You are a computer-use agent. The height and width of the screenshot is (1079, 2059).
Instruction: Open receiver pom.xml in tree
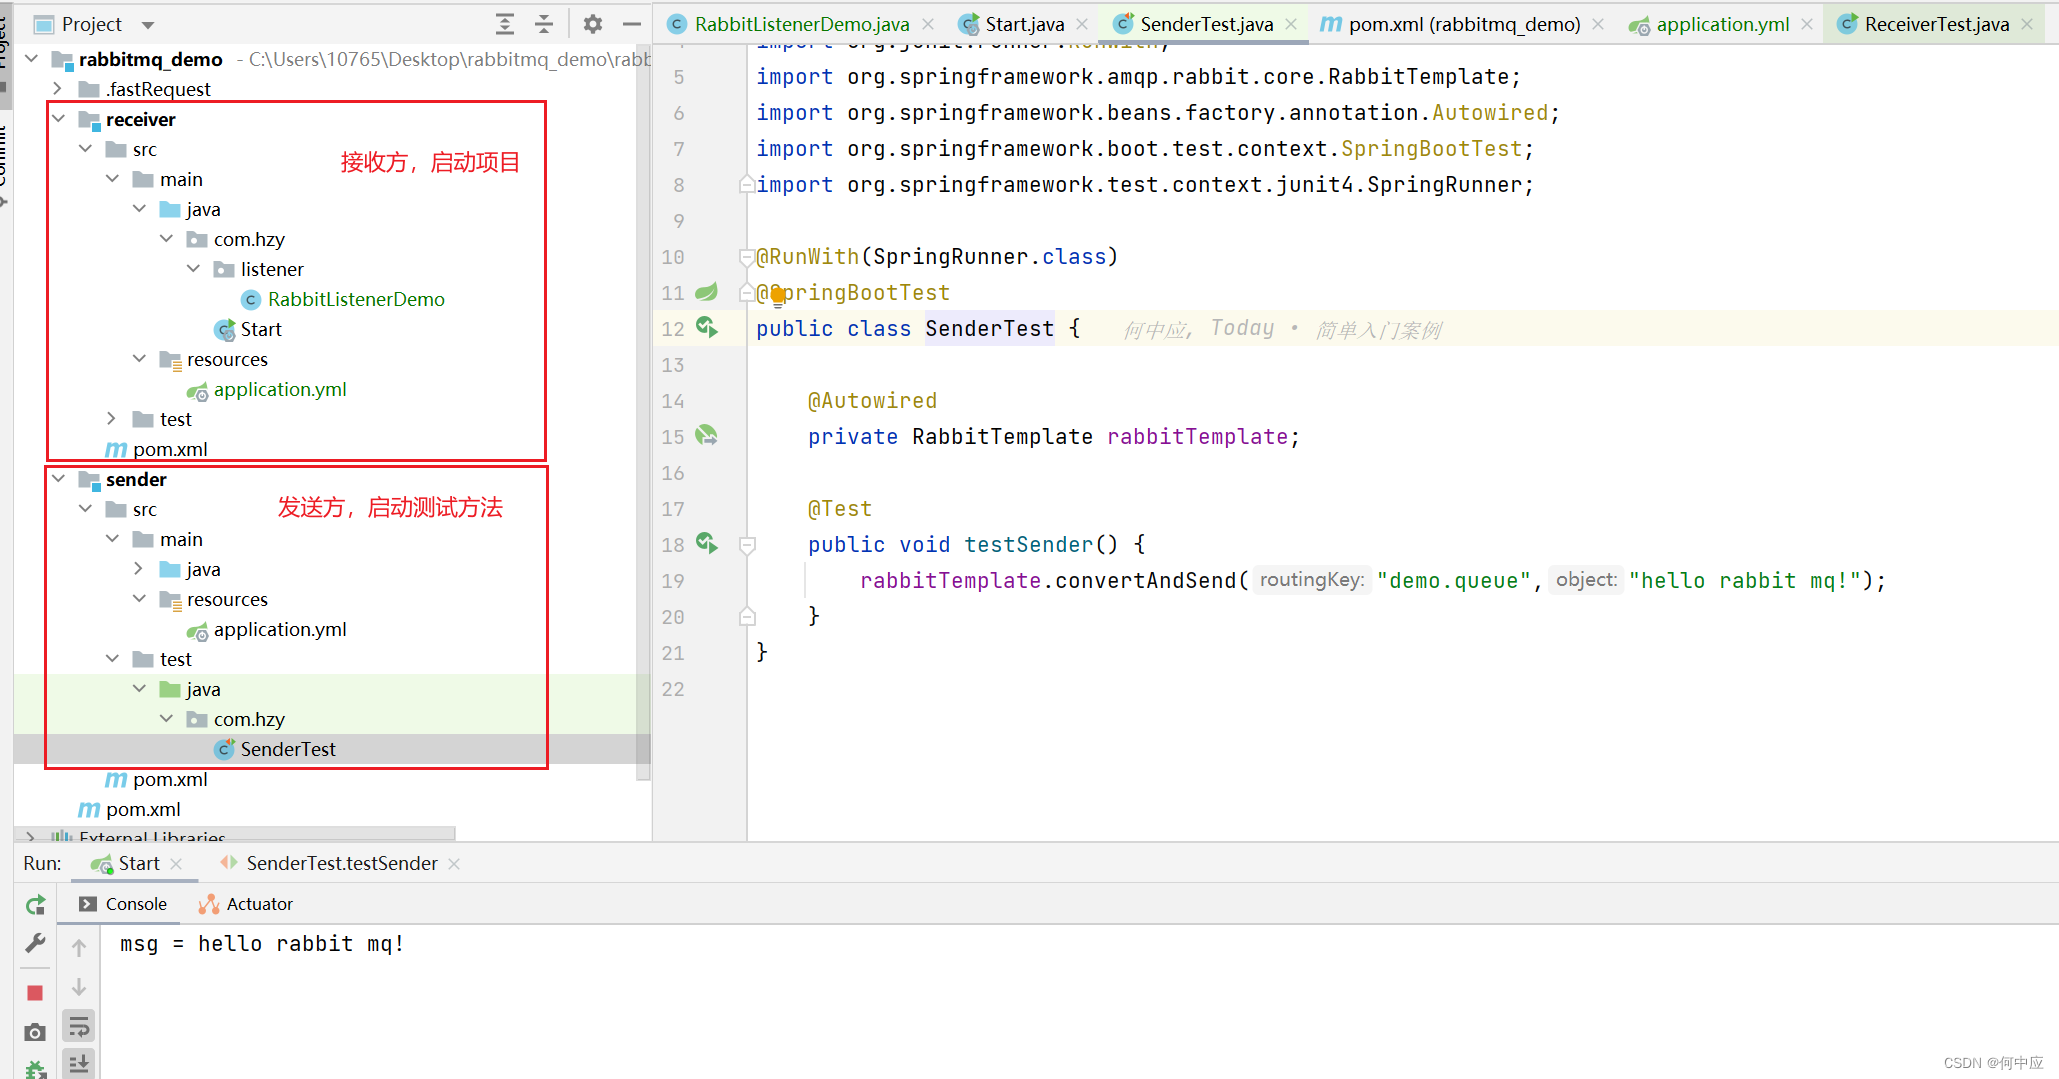point(169,449)
